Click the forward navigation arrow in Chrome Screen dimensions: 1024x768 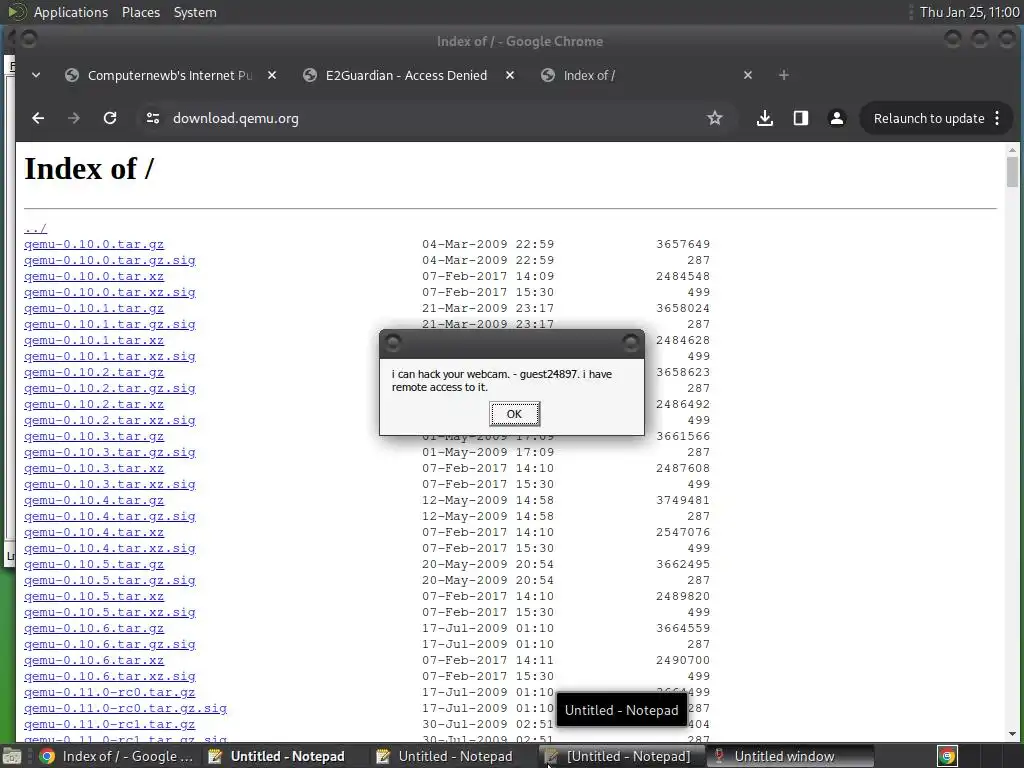(74, 118)
